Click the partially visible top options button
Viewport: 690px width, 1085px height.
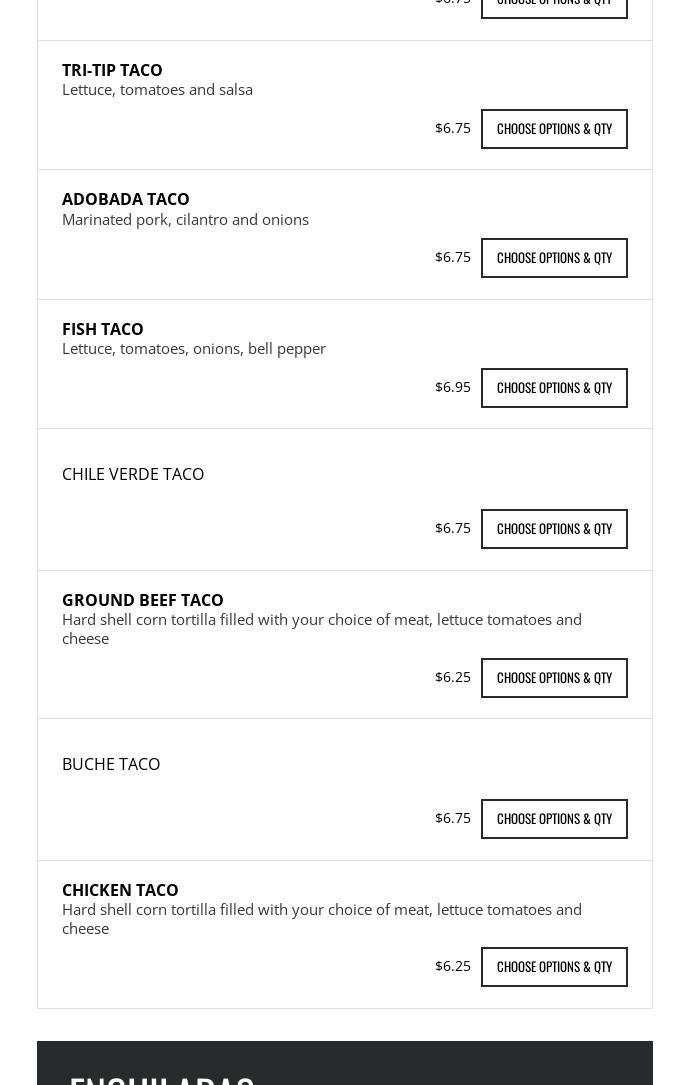[x=554, y=8]
